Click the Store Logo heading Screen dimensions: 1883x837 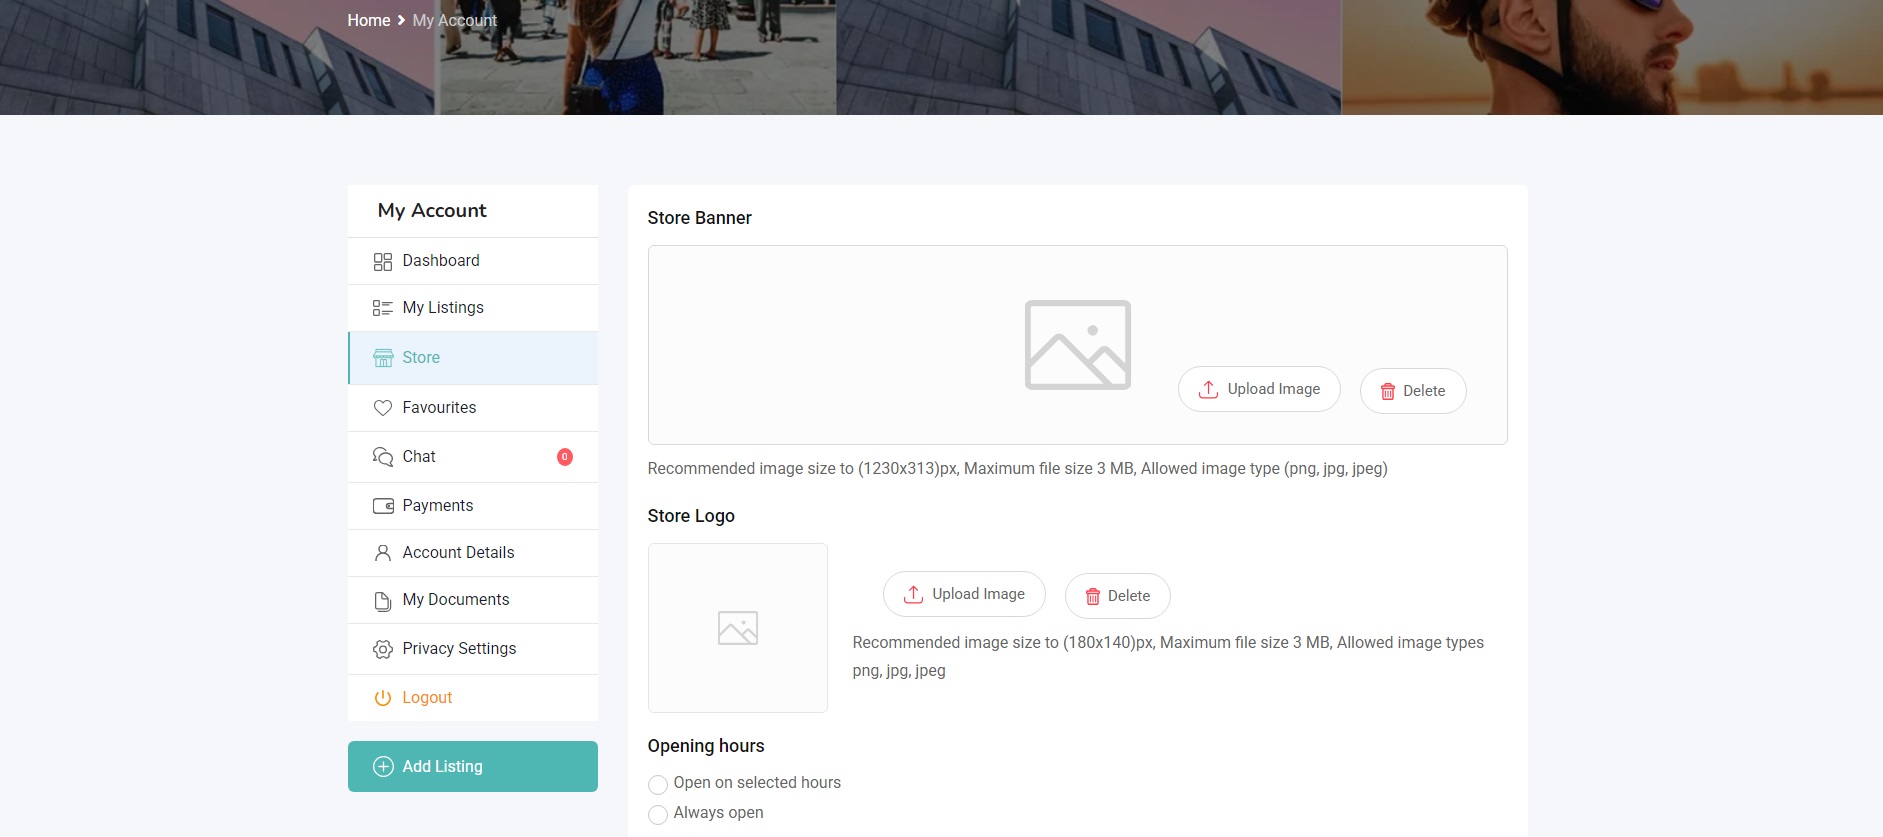(691, 516)
